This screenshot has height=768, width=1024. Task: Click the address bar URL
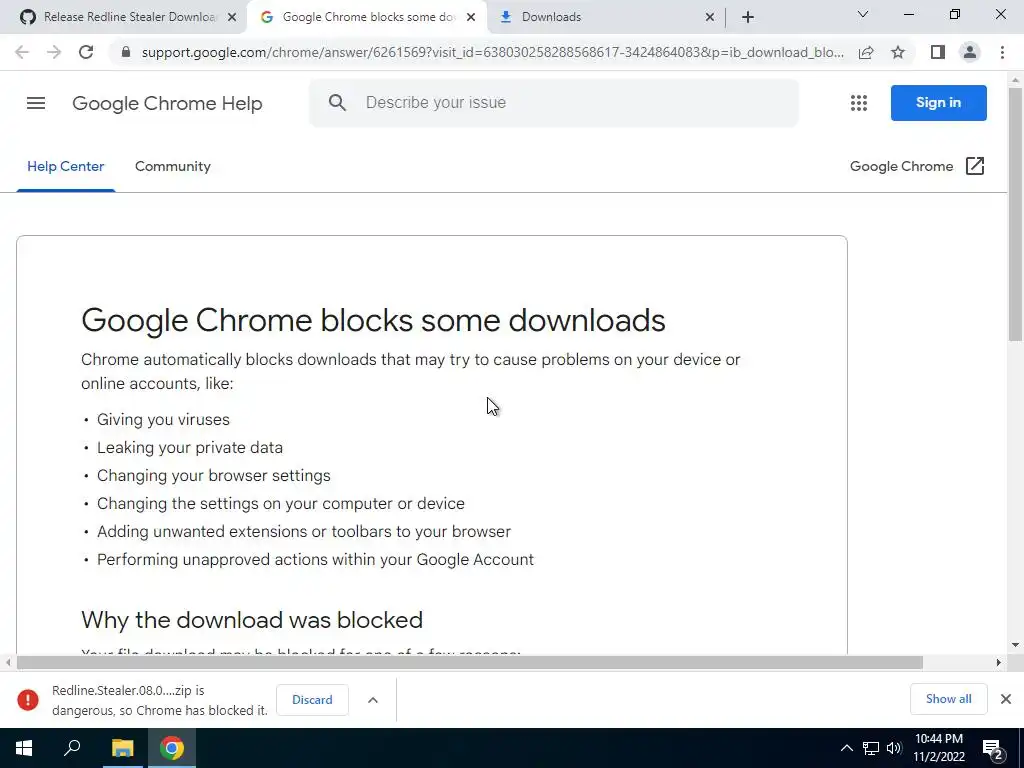click(x=492, y=52)
